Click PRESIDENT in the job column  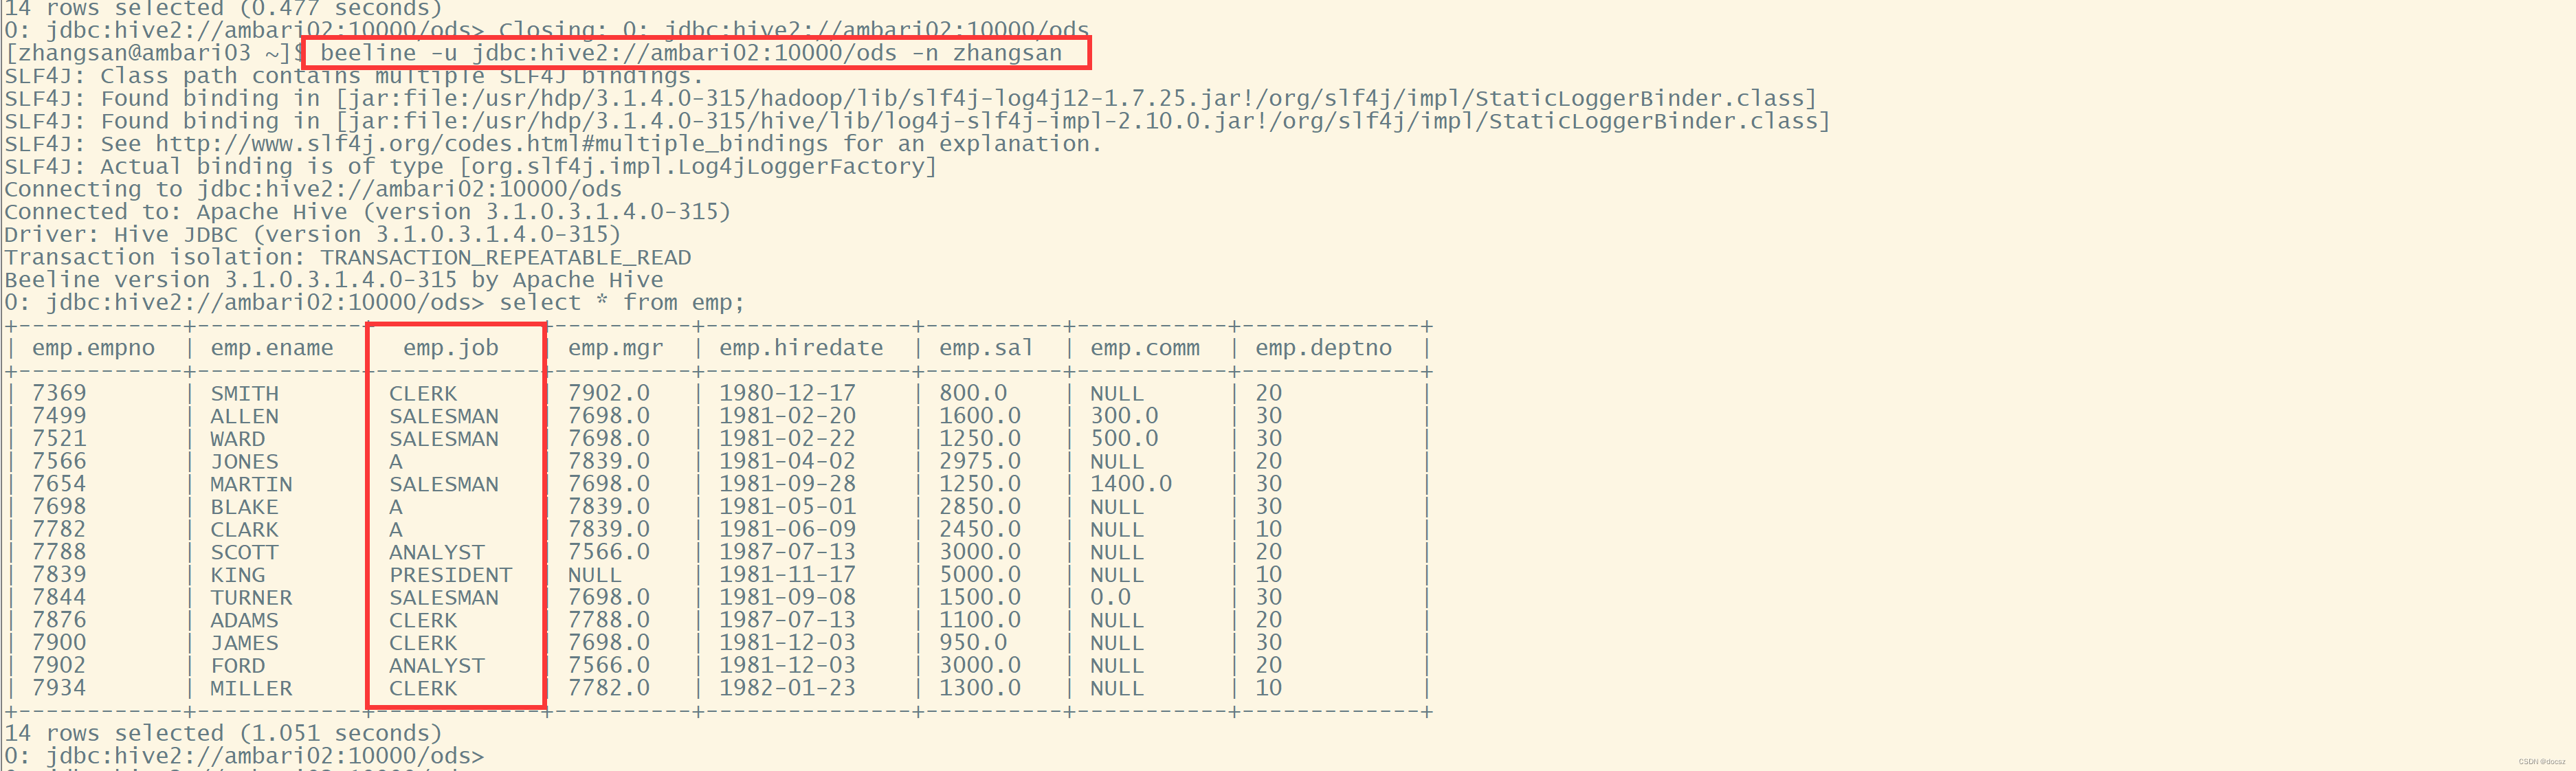click(450, 575)
